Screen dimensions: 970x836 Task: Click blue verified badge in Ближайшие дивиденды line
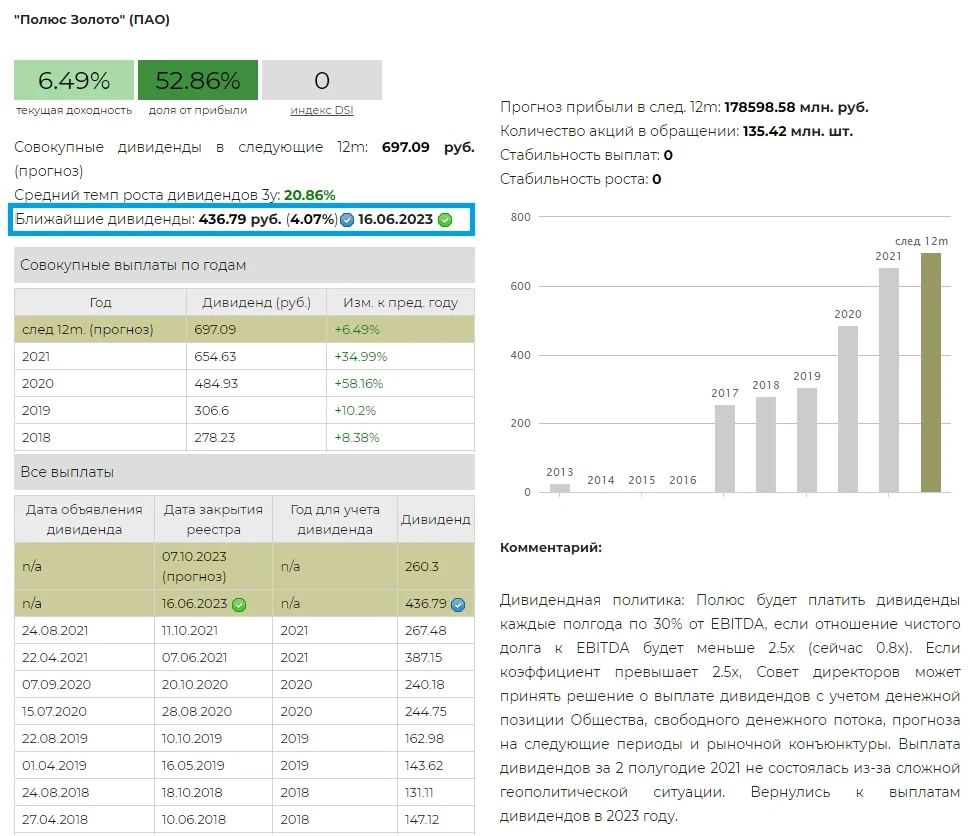pyautogui.click(x=347, y=220)
